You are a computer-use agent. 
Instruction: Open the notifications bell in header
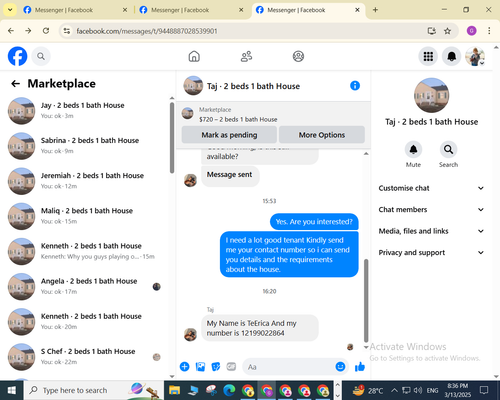click(451, 56)
